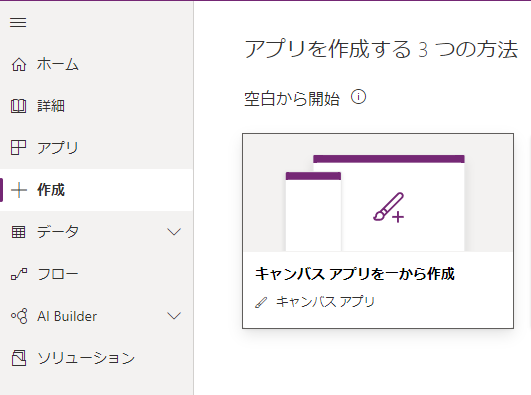Click the アプリ grid icon

[x=18, y=148]
